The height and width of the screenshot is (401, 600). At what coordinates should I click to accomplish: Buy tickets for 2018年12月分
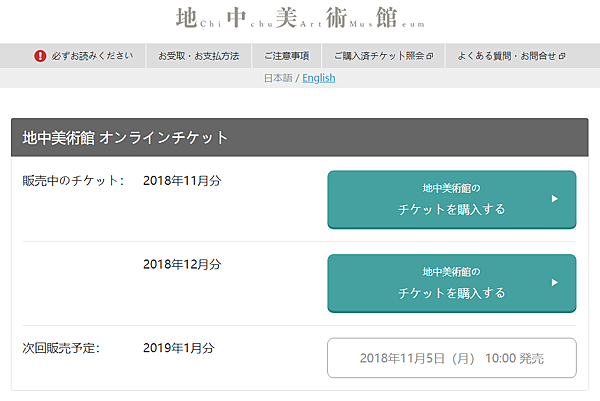tap(451, 283)
